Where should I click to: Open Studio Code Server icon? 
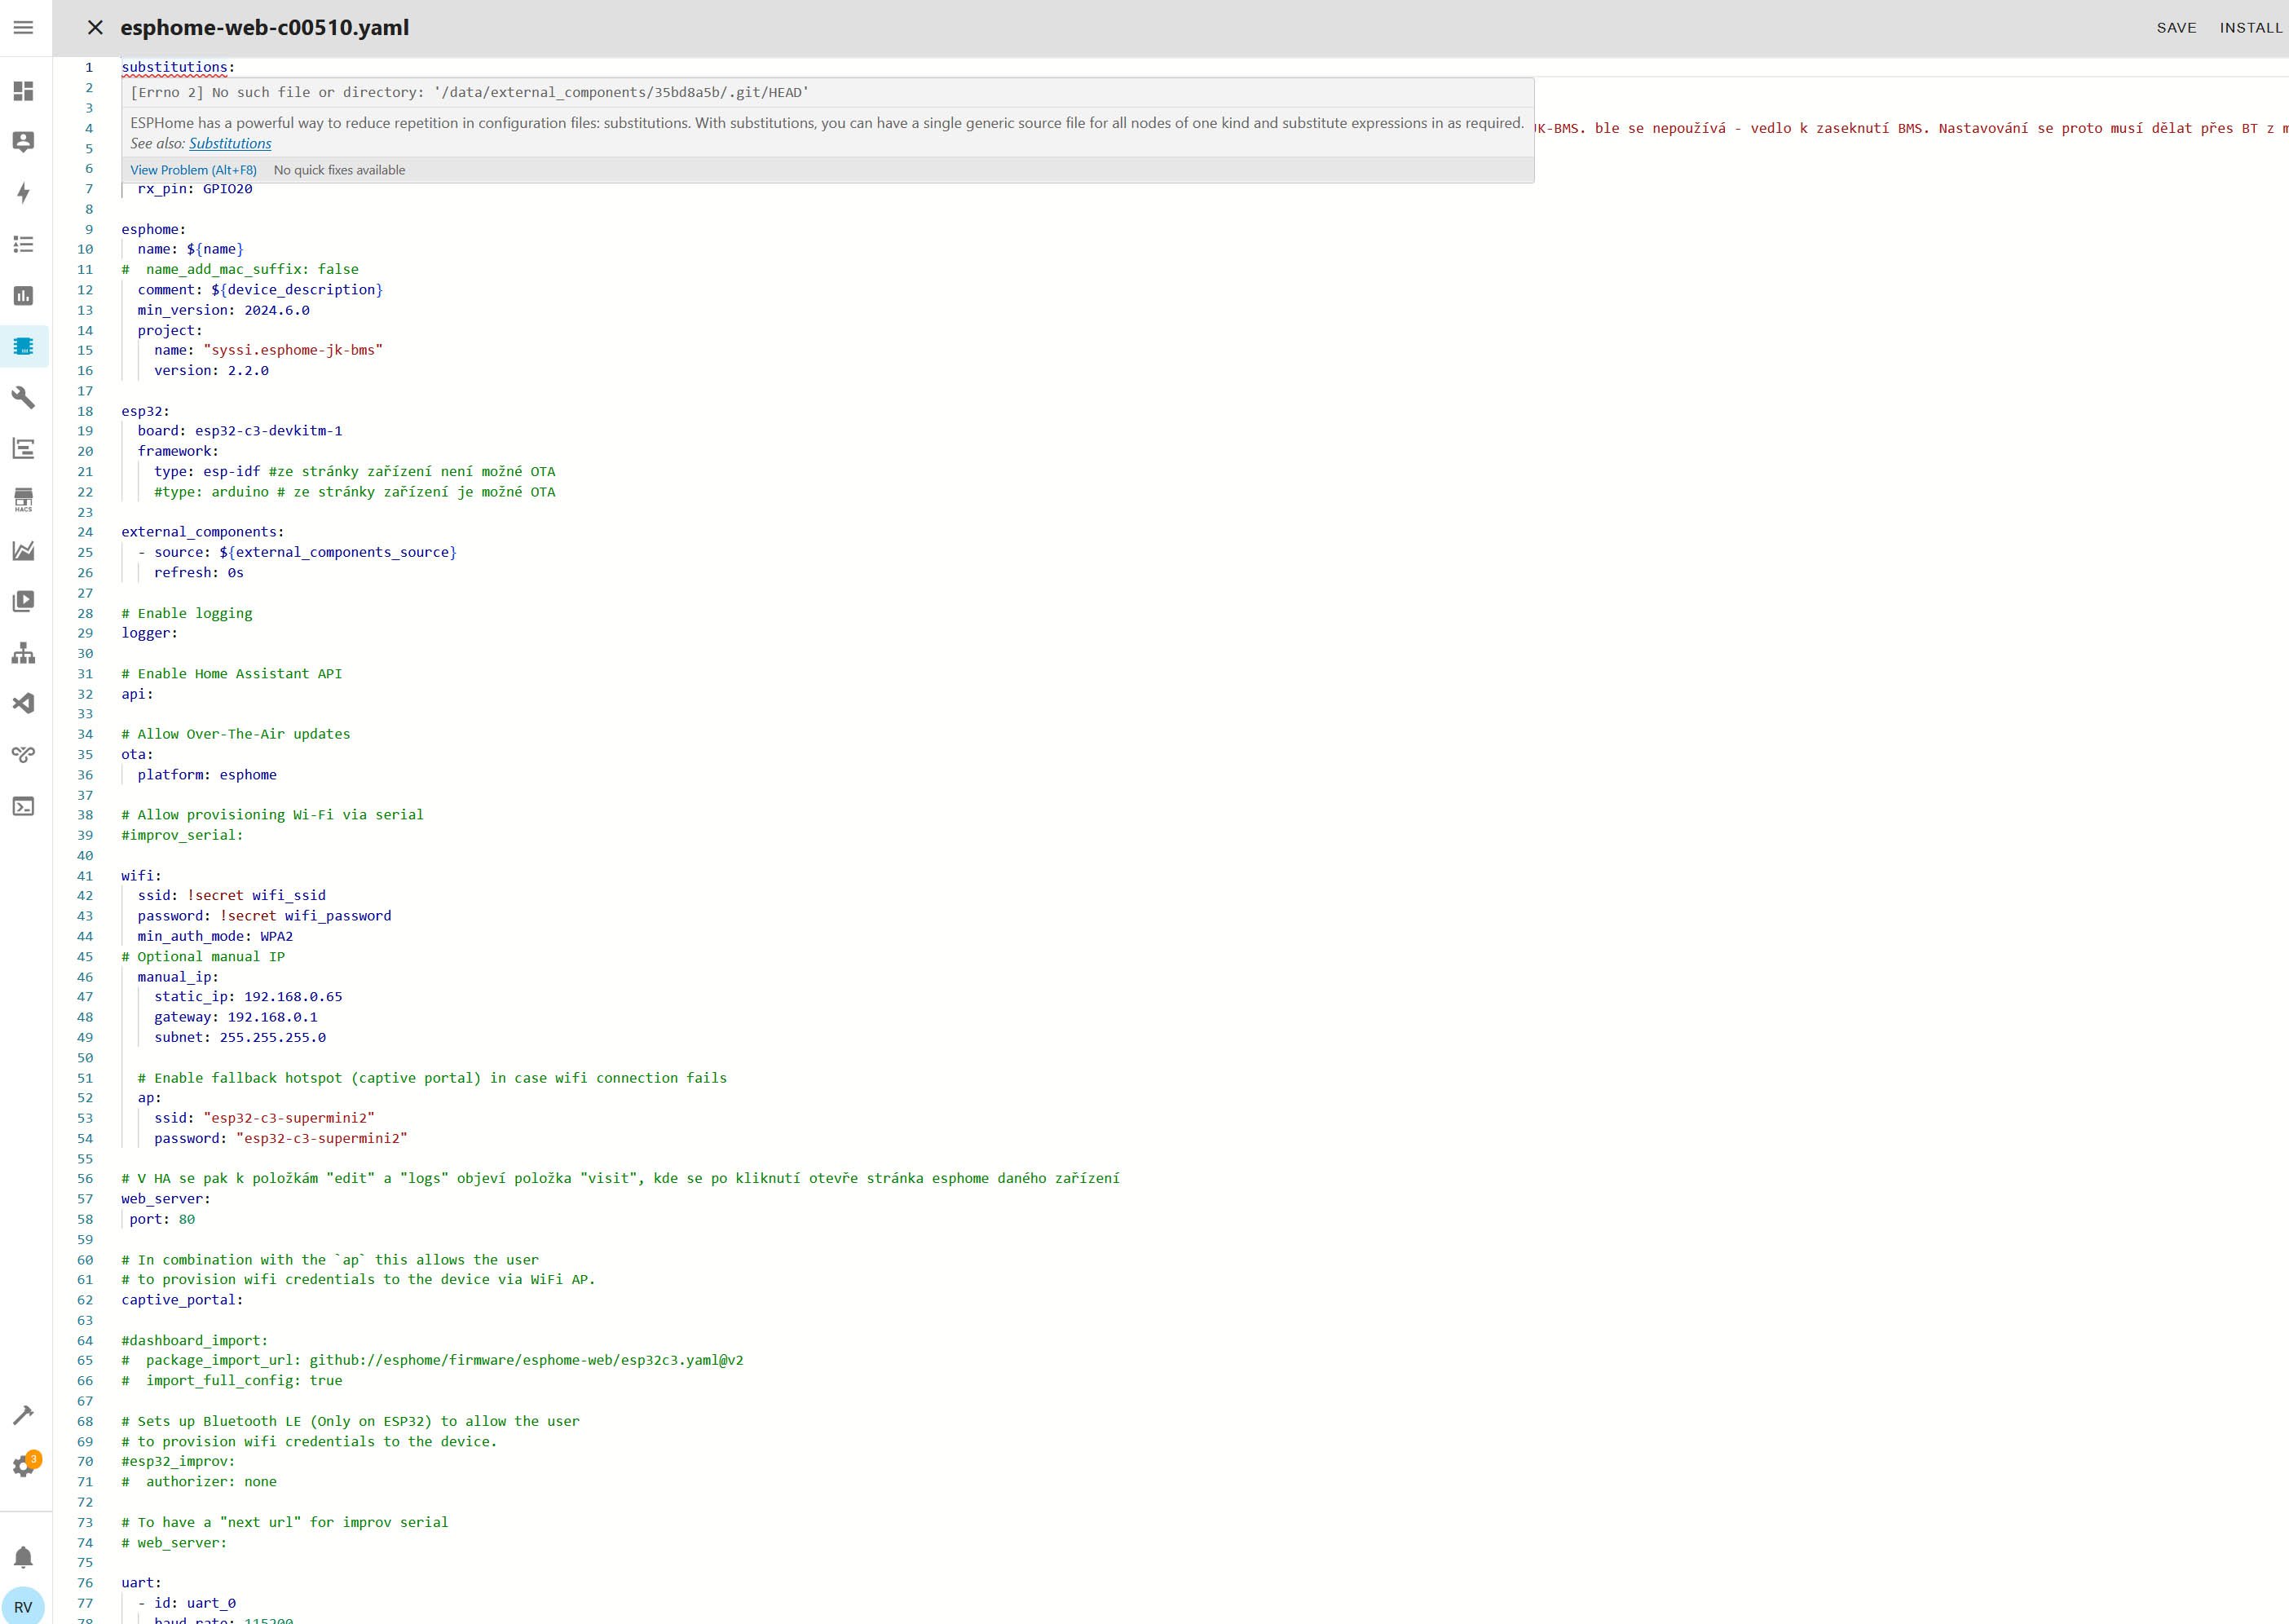(x=23, y=703)
